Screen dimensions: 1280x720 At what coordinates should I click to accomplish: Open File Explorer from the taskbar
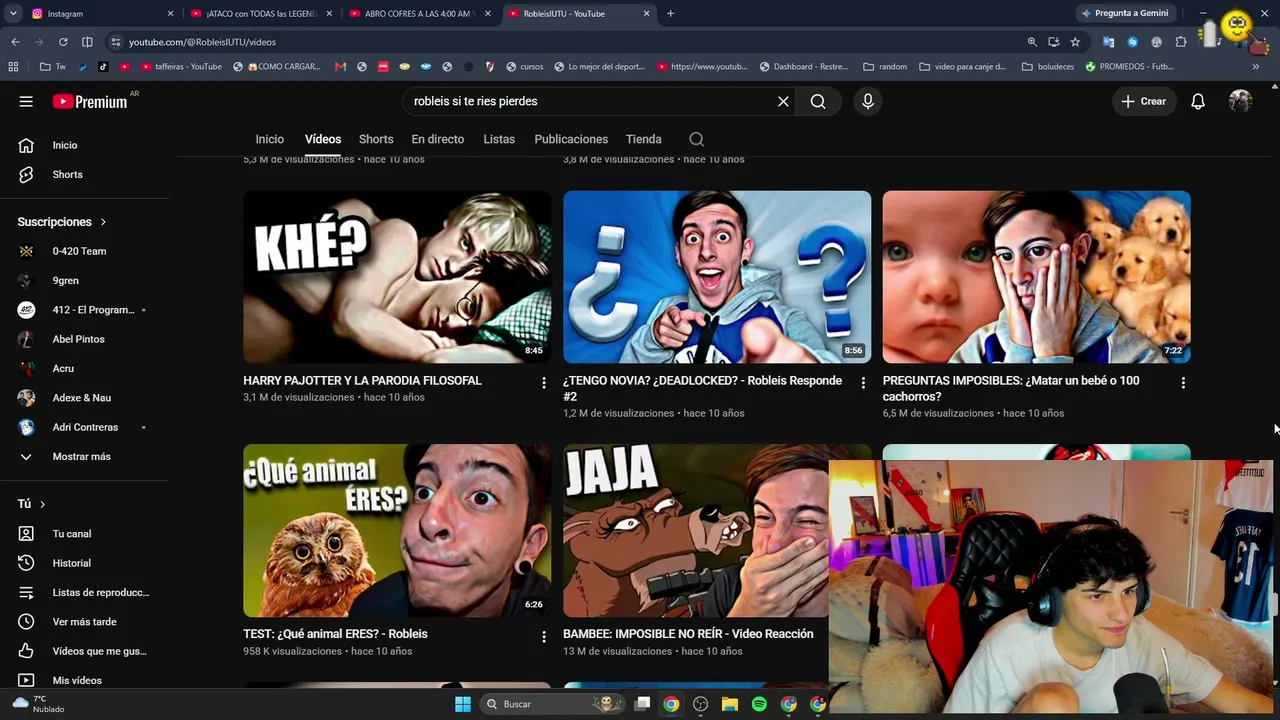pyautogui.click(x=730, y=704)
